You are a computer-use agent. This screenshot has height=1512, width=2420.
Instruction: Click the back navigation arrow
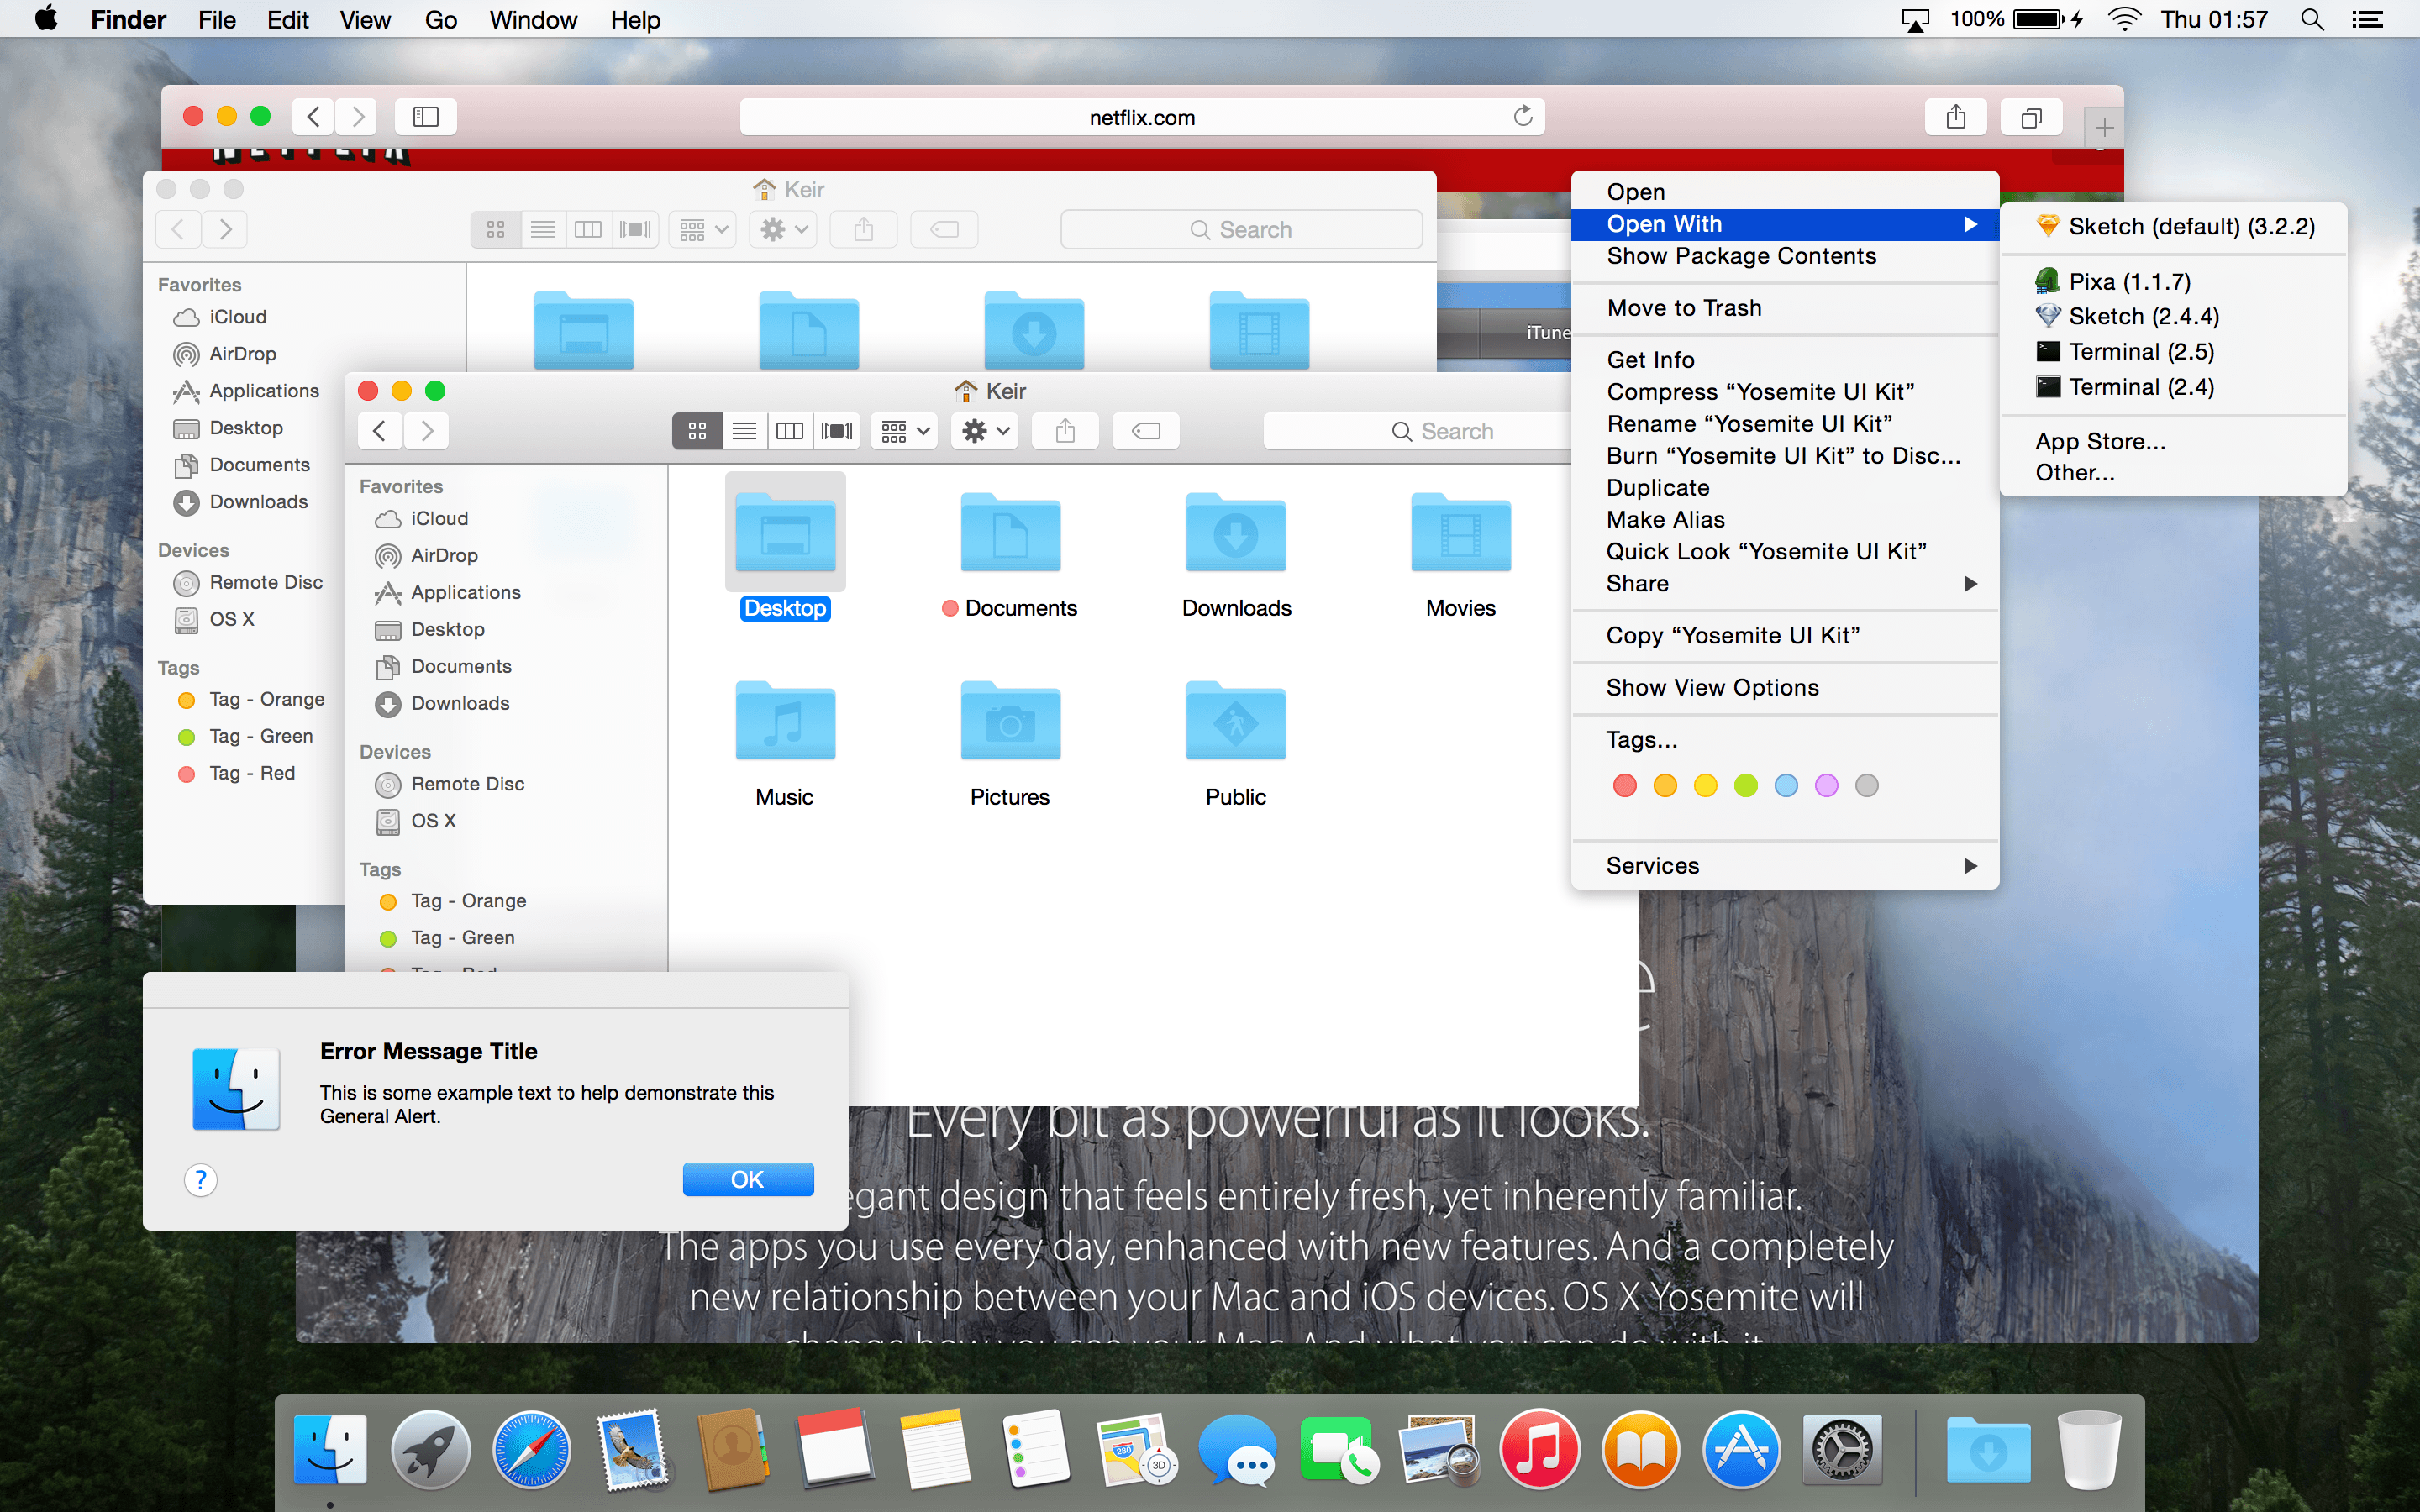379,430
